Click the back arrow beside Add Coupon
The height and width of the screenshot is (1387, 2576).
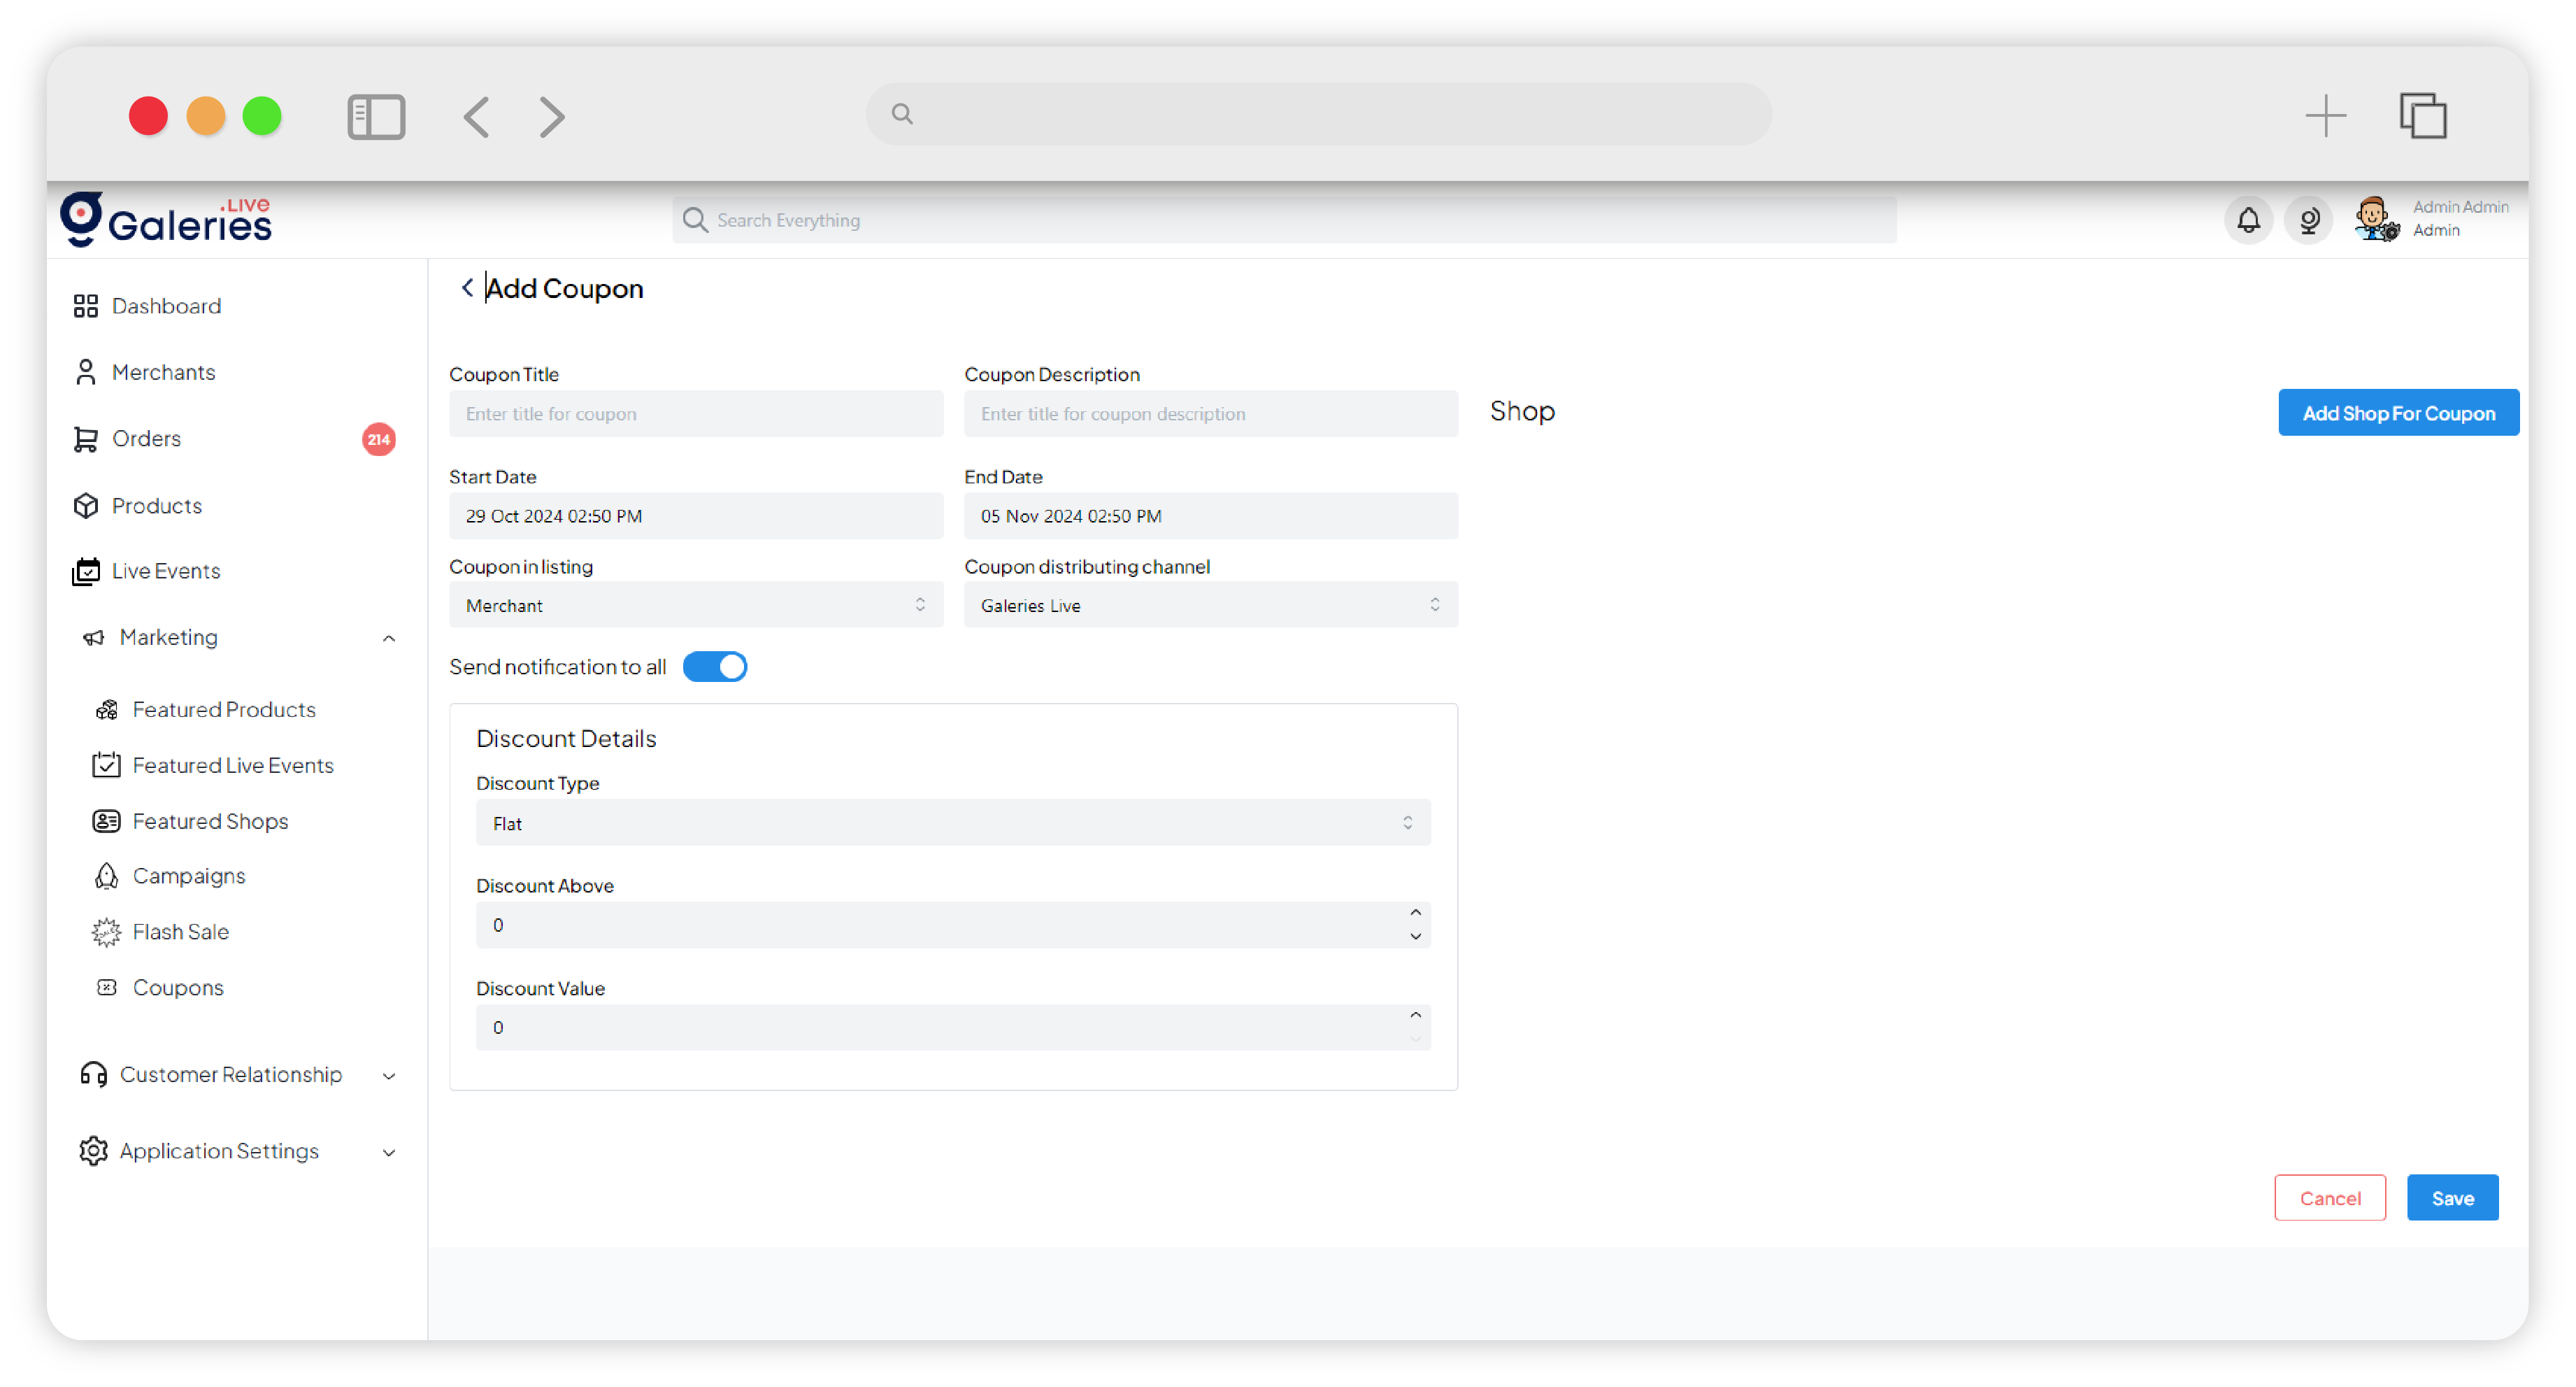(x=467, y=288)
